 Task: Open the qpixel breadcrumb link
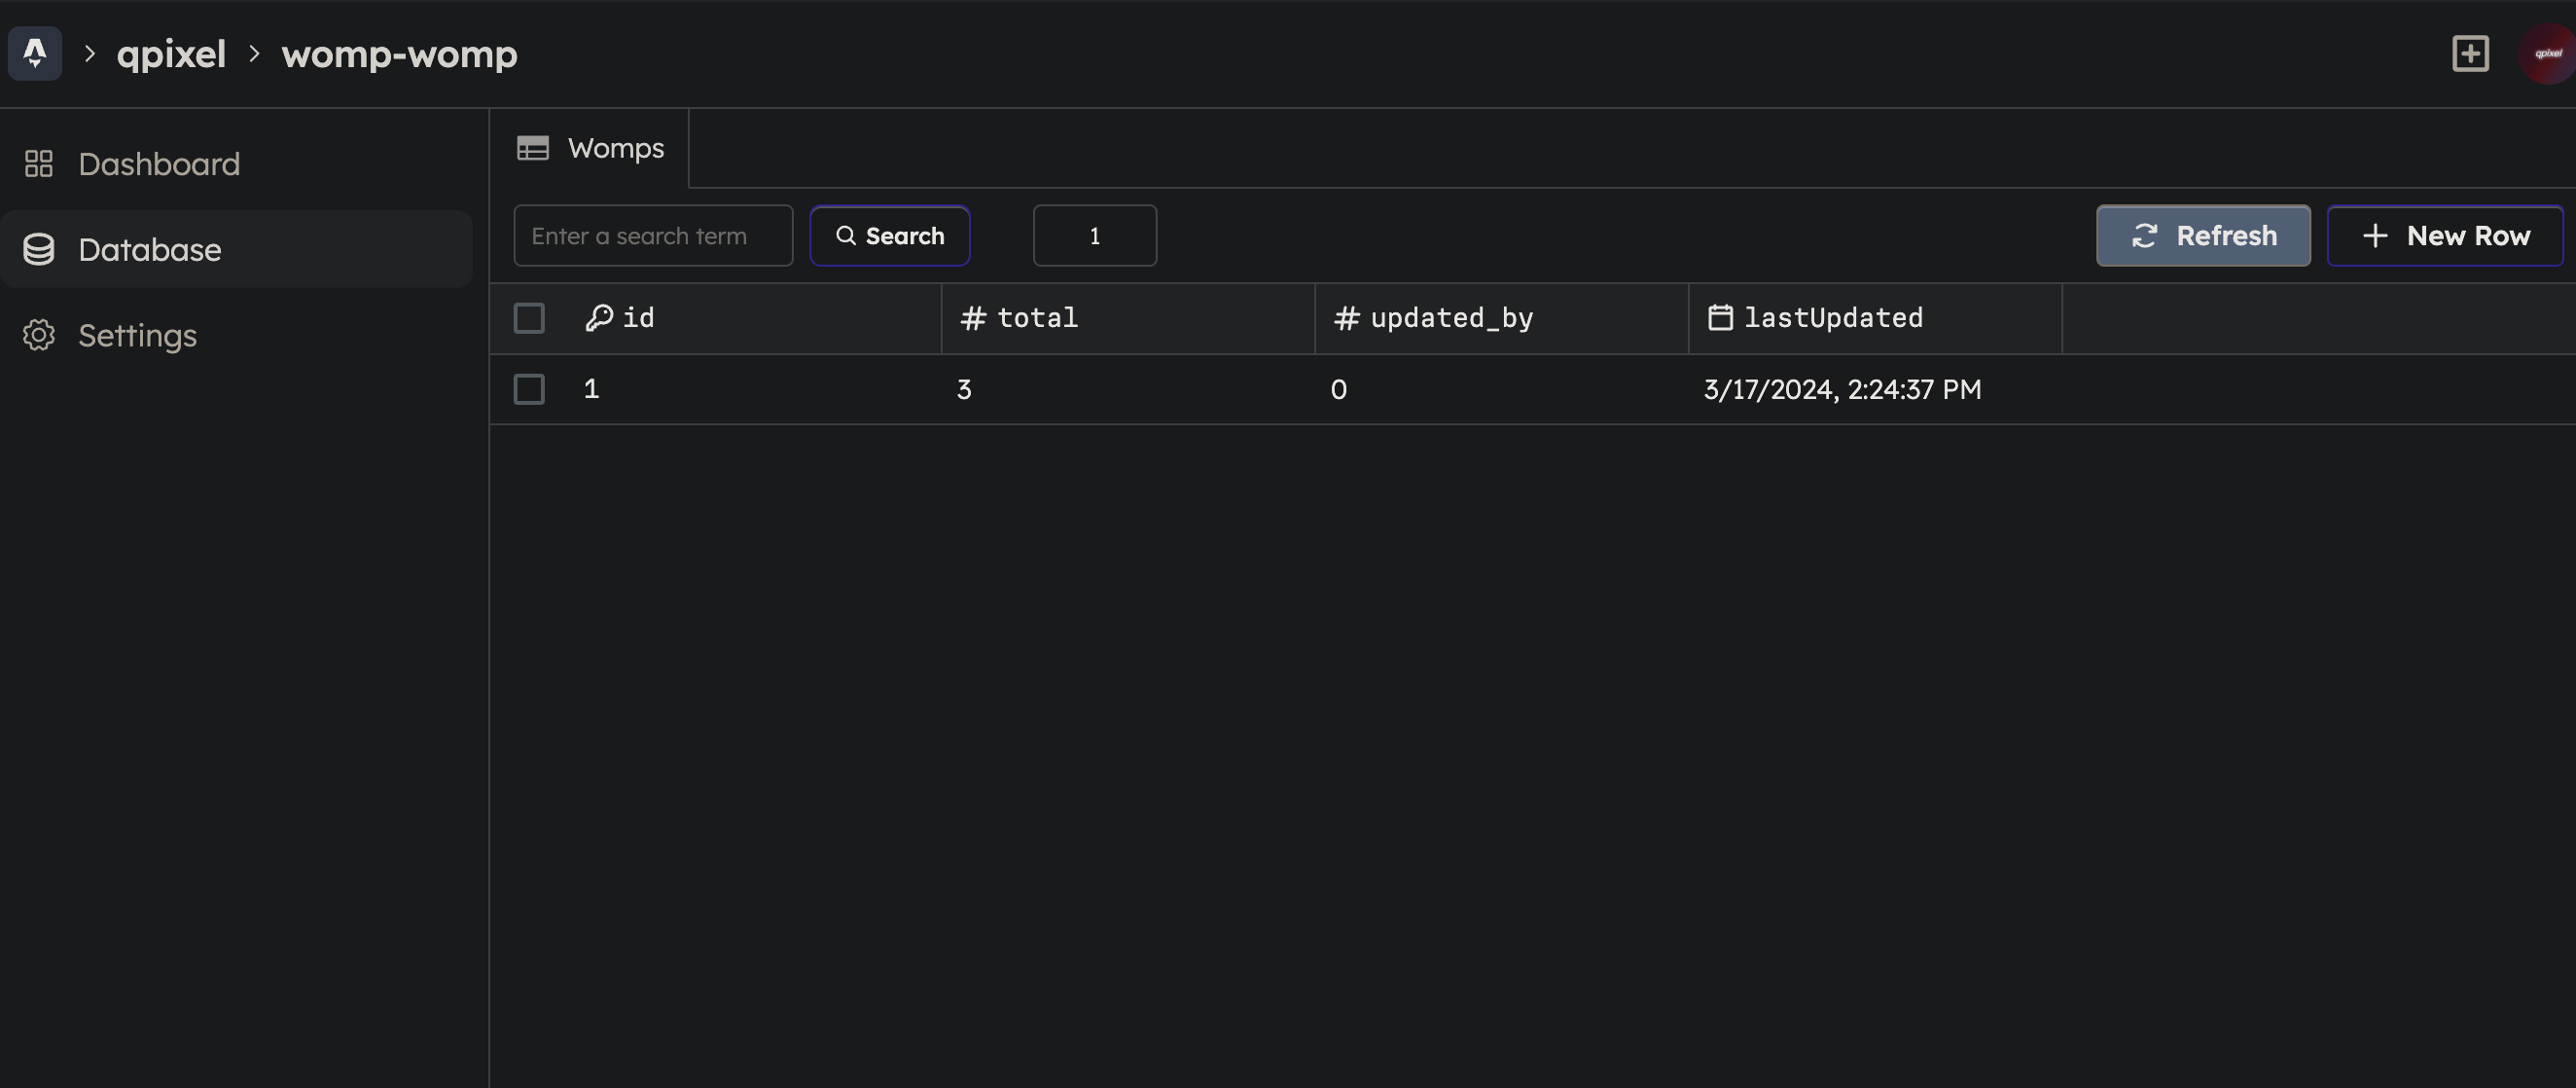[171, 54]
